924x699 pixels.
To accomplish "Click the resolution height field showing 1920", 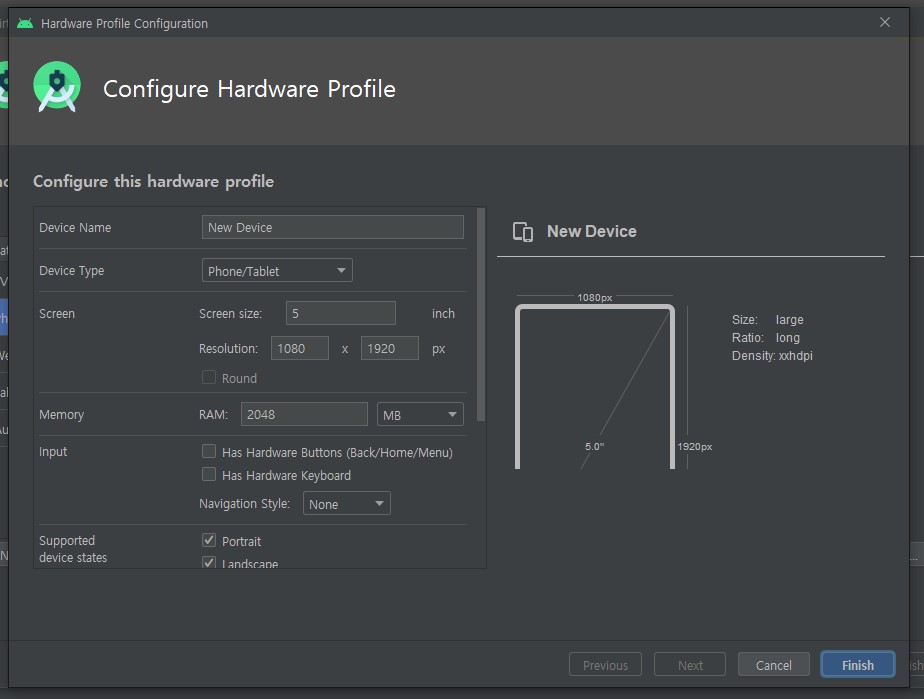I will [x=390, y=348].
